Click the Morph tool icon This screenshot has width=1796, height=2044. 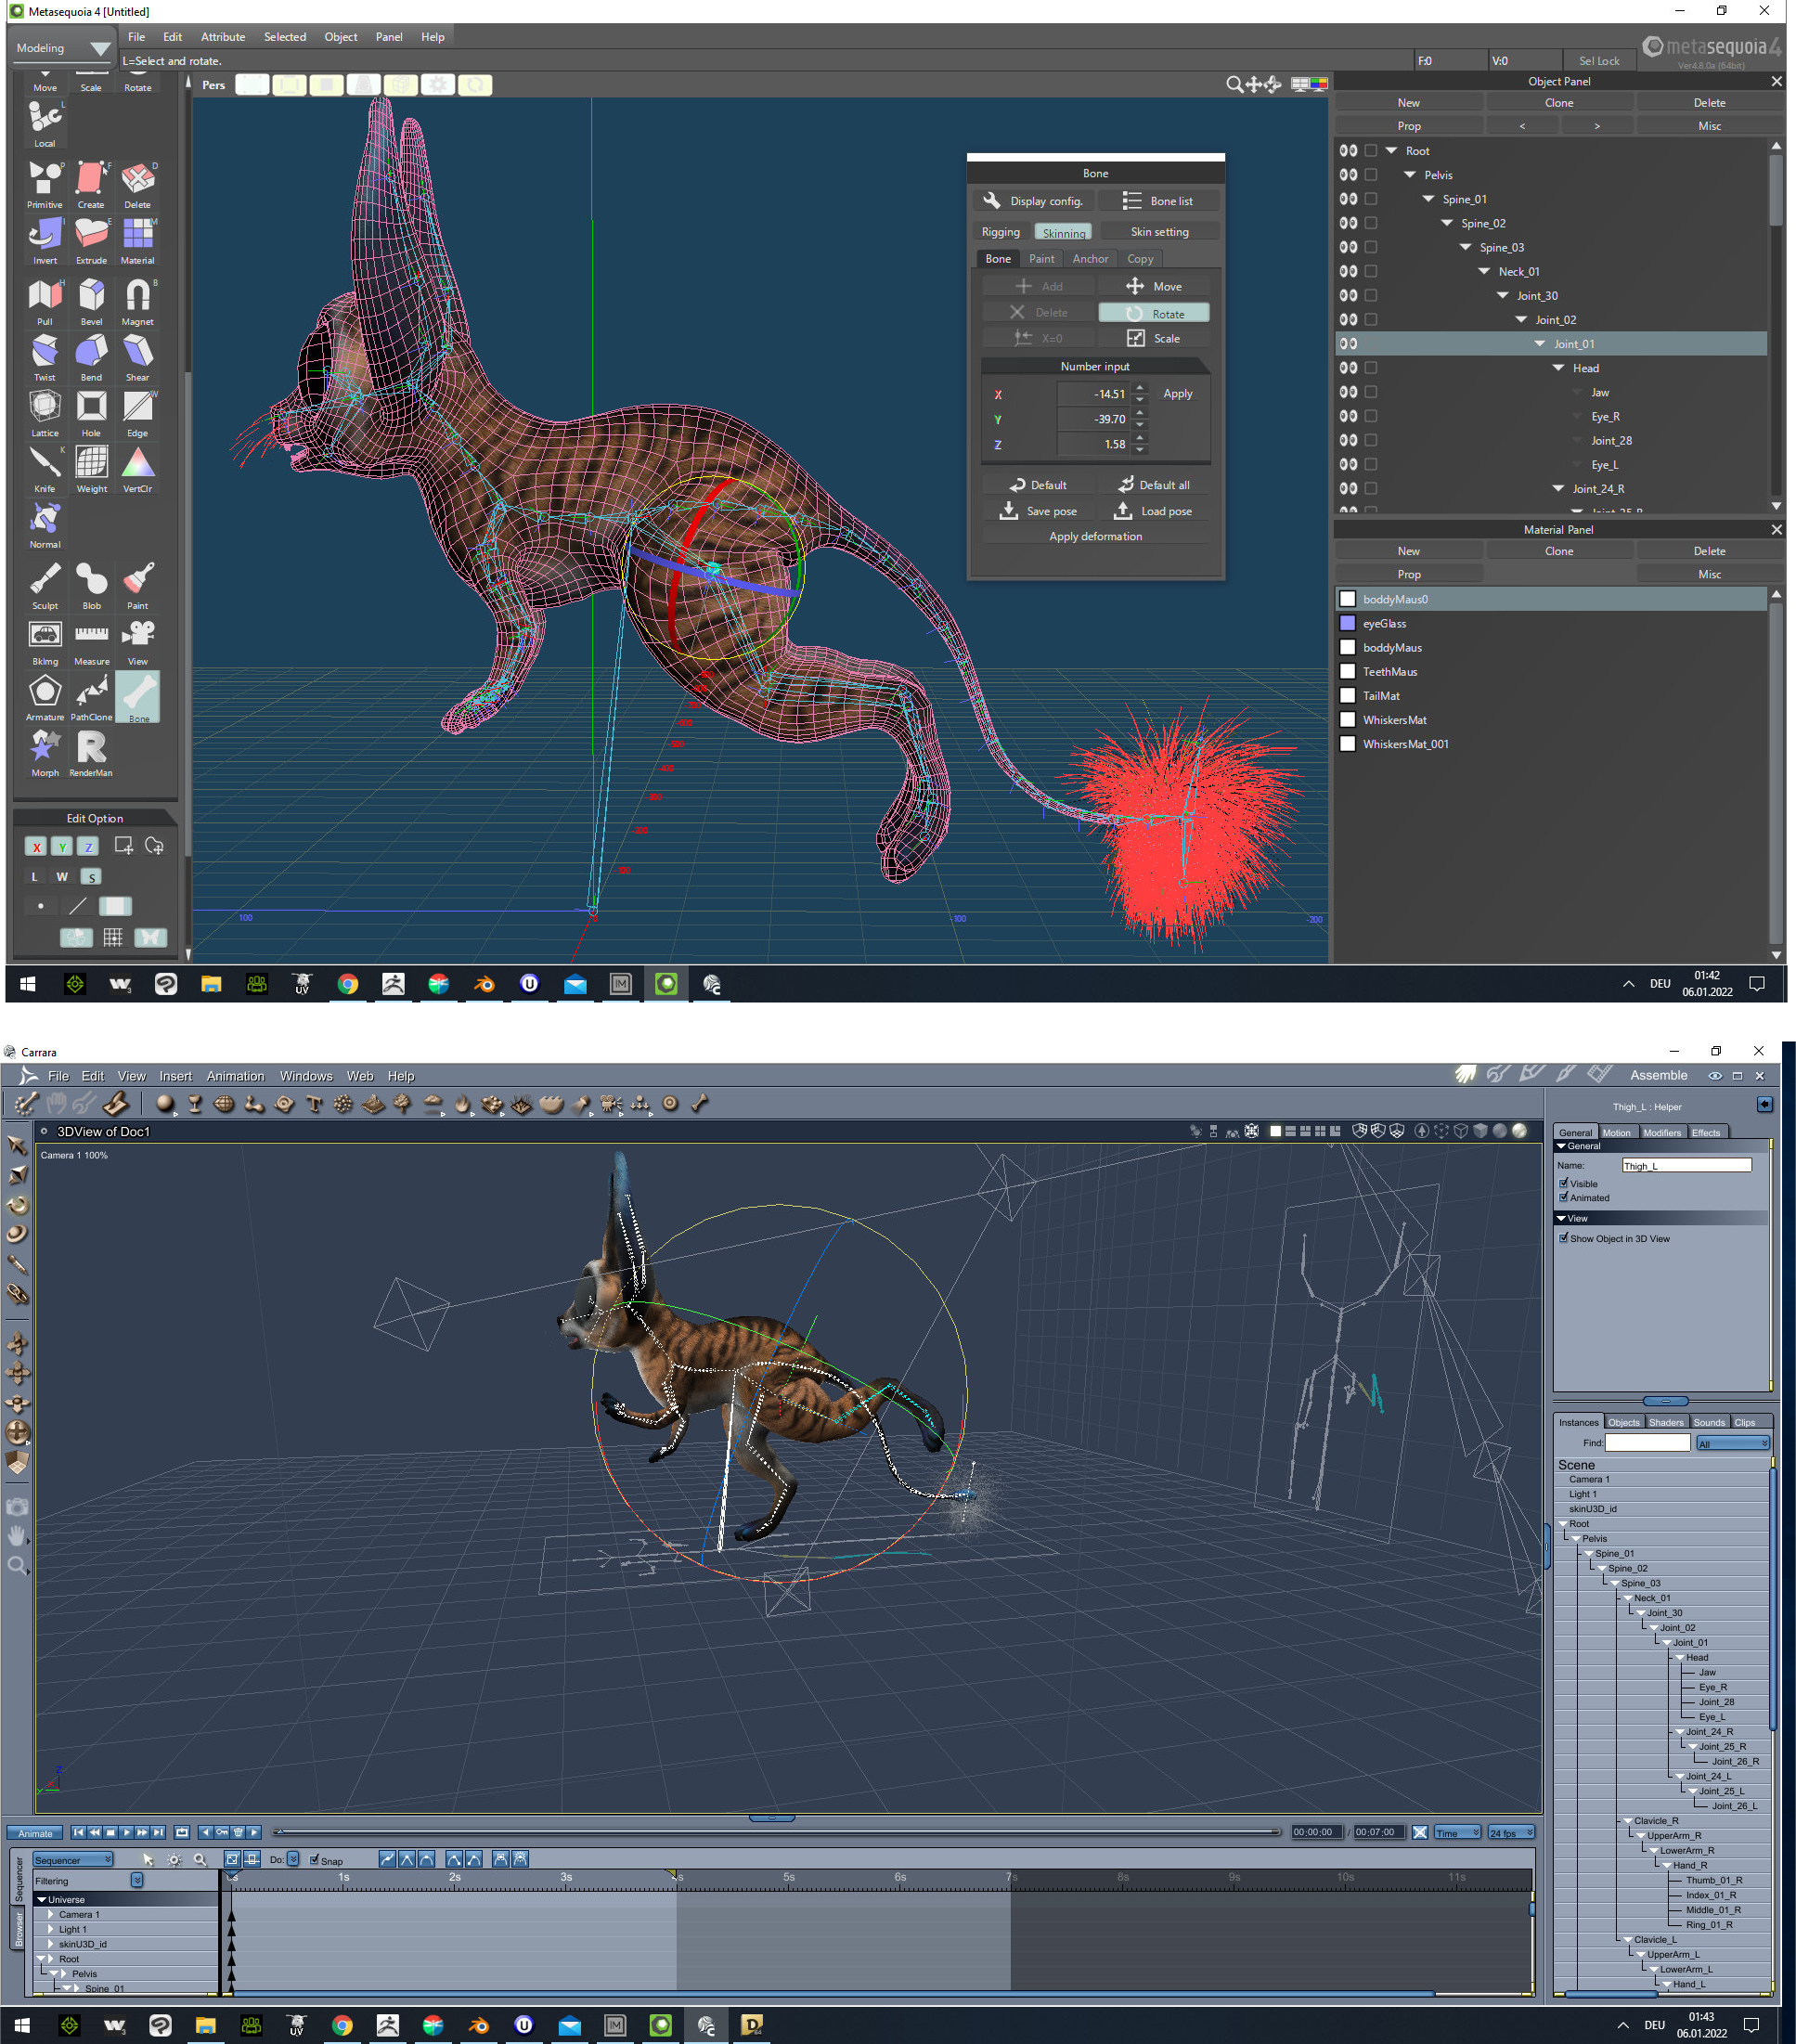coord(44,750)
